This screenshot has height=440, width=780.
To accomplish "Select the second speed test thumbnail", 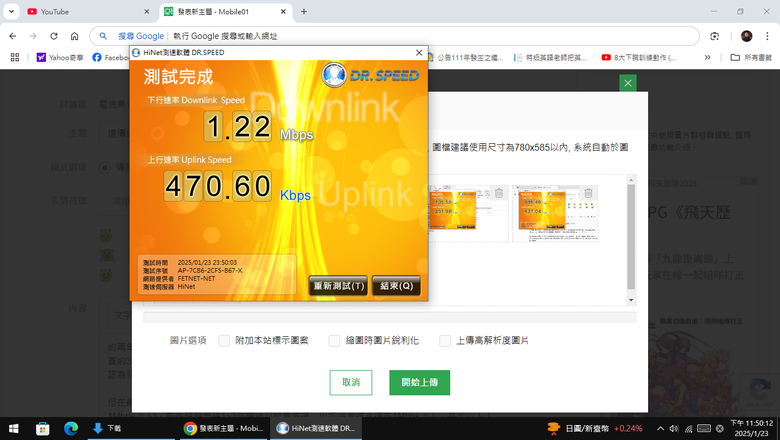I will point(542,211).
